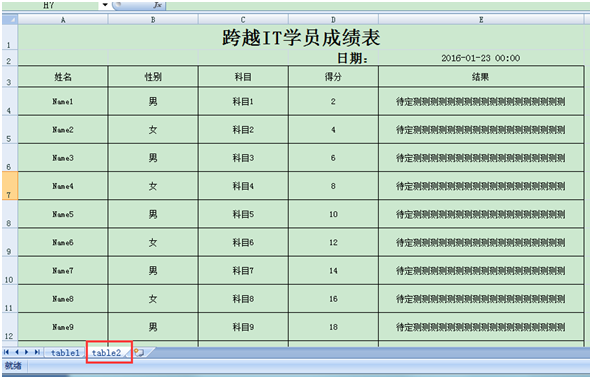Click the score cell with value 10
Viewport: 592px width, 379px height.
pos(333,214)
